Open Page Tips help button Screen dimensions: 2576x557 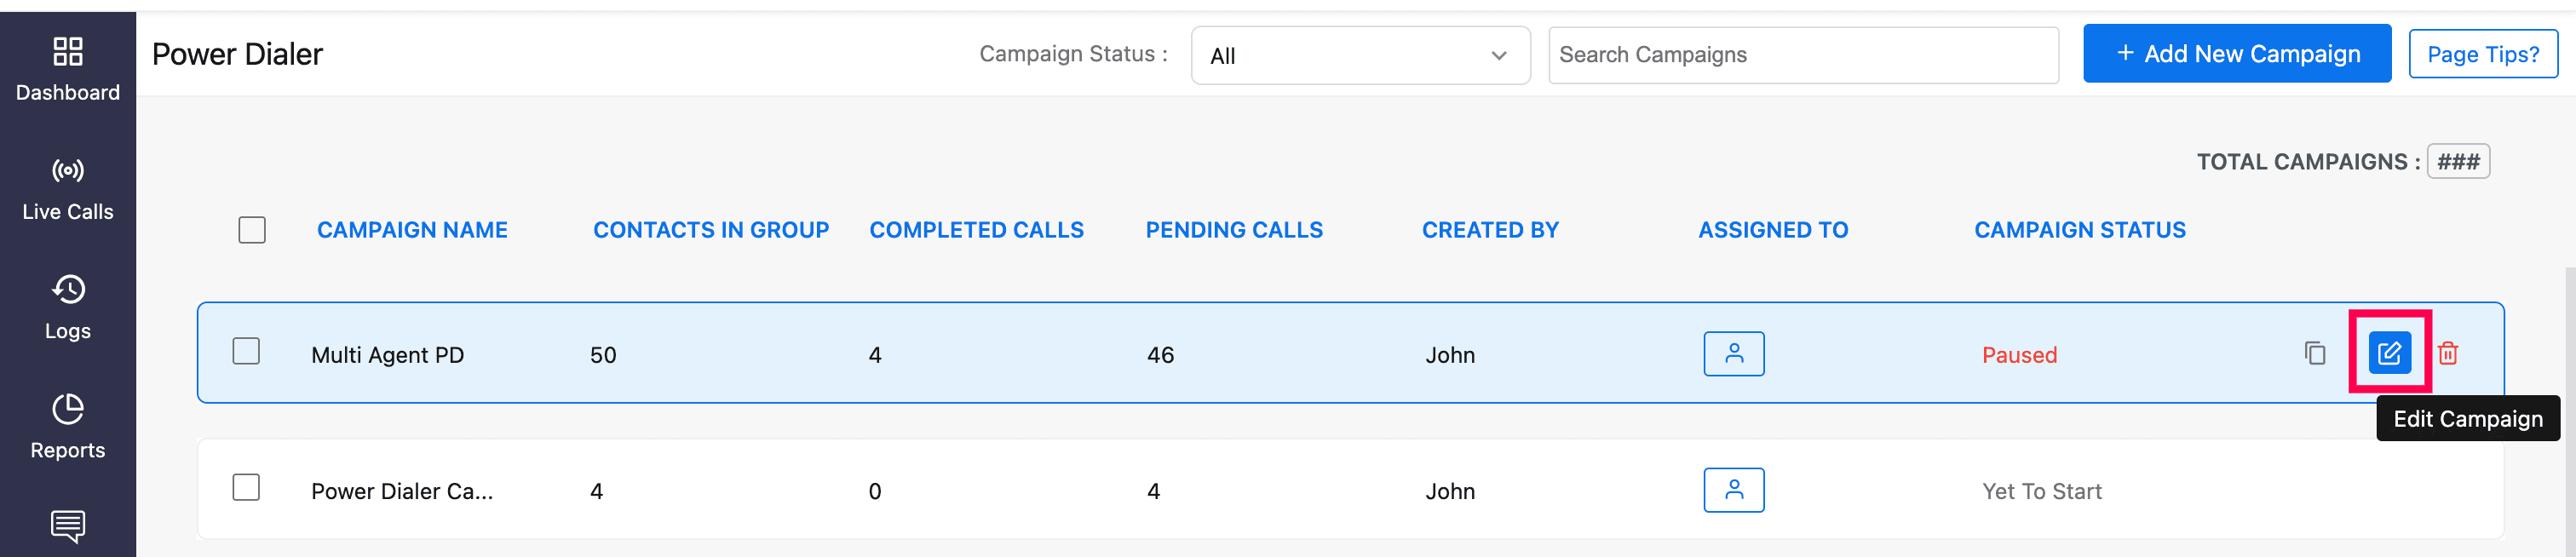2482,54
